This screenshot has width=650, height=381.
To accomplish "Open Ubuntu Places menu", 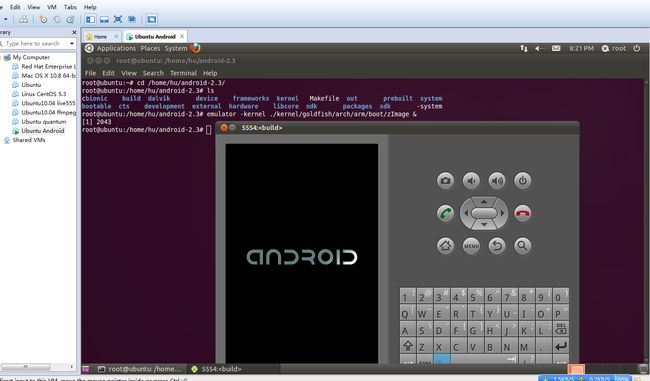I will (x=150, y=49).
